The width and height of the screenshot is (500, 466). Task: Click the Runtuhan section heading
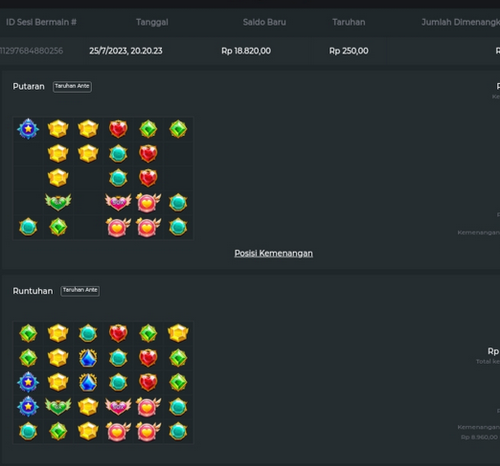click(33, 291)
